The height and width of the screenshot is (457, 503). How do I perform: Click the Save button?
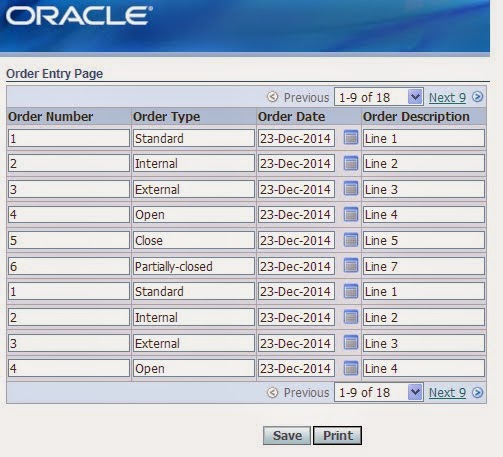point(287,435)
